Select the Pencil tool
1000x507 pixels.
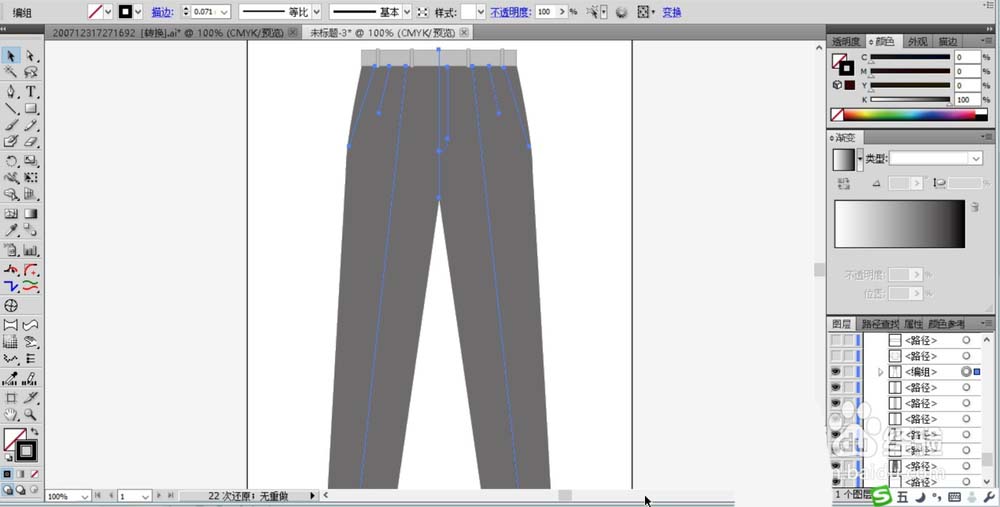[x=31, y=125]
